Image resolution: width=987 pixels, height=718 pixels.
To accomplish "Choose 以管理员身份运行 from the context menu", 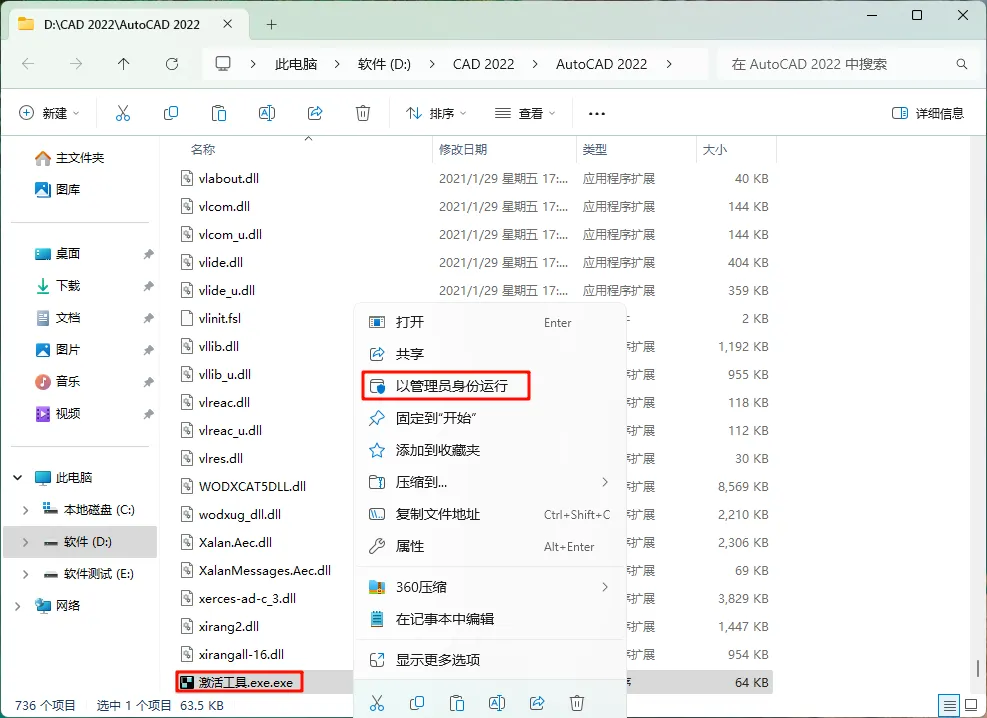I will (490, 386).
